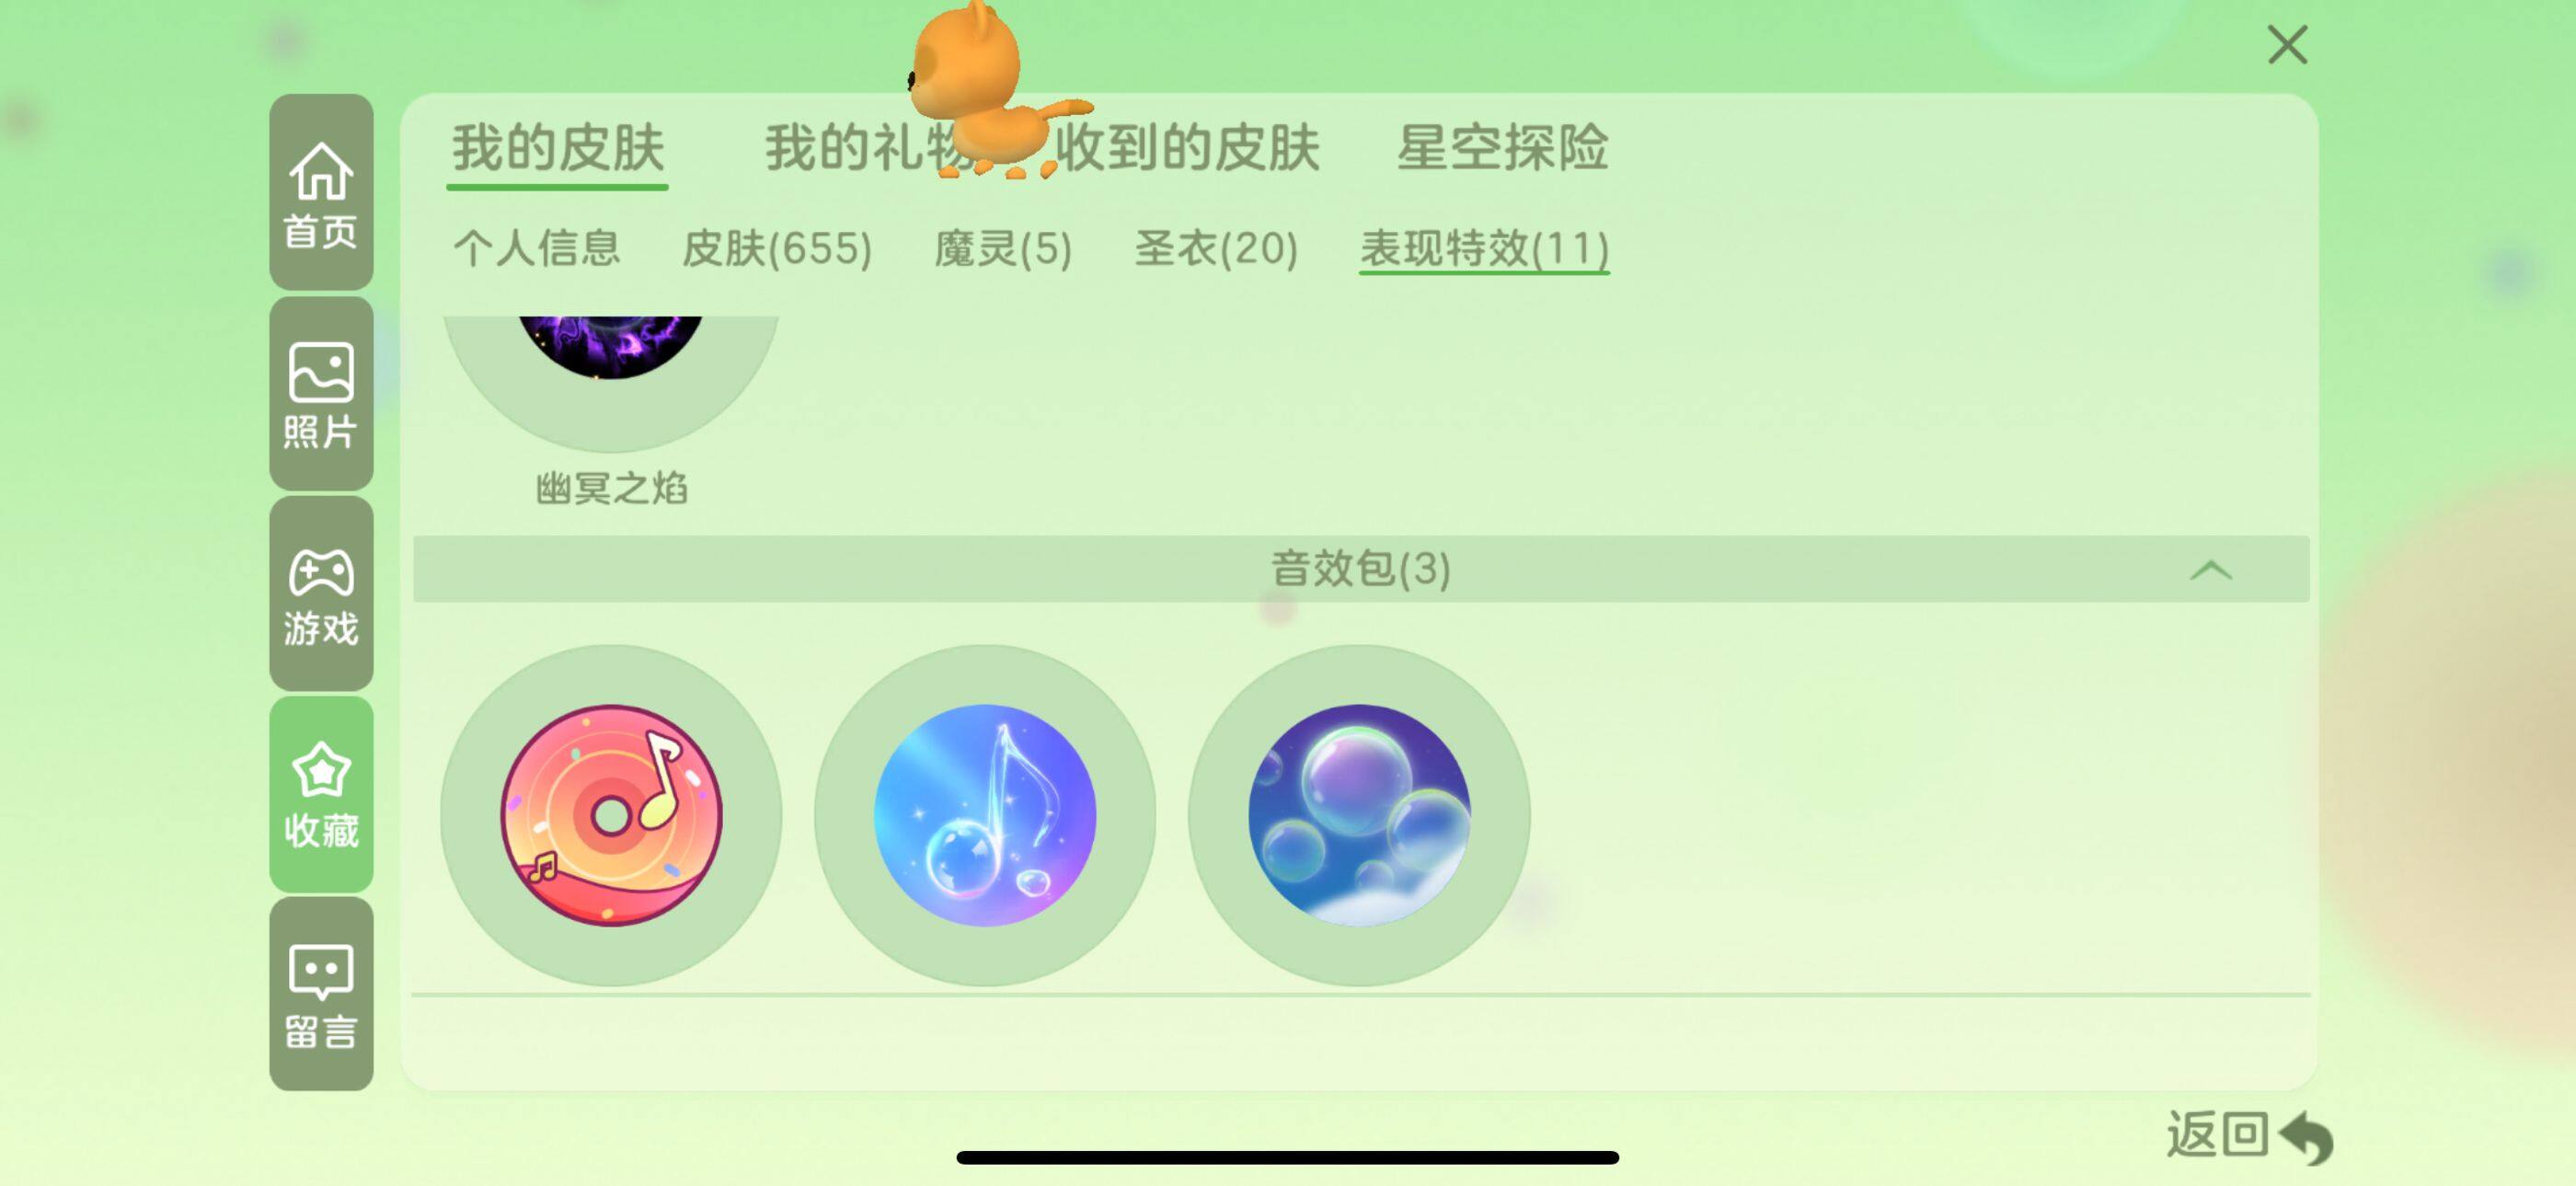2576x1186 pixels.
Task: Open the 星空探险 tab
Action: 1502,148
